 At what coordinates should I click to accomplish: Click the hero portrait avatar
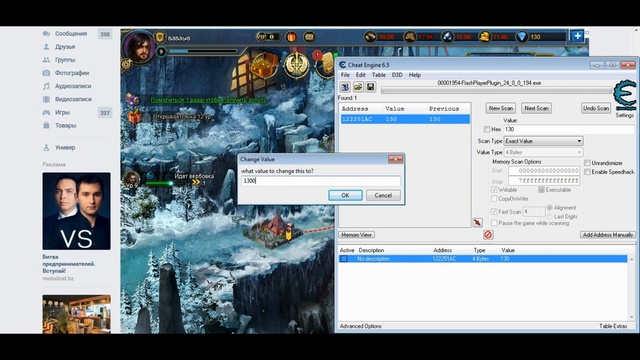tap(140, 47)
